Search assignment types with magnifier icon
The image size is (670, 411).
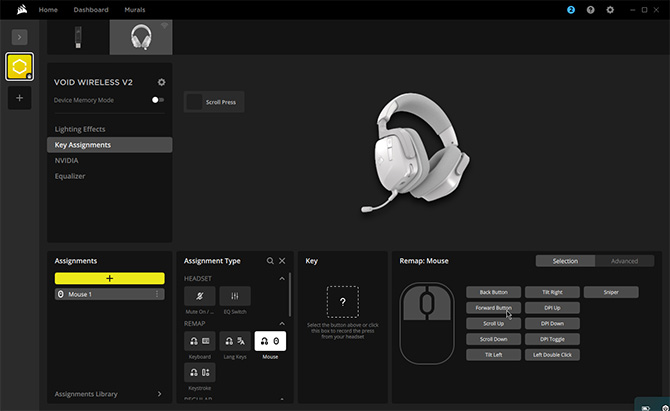click(x=270, y=261)
